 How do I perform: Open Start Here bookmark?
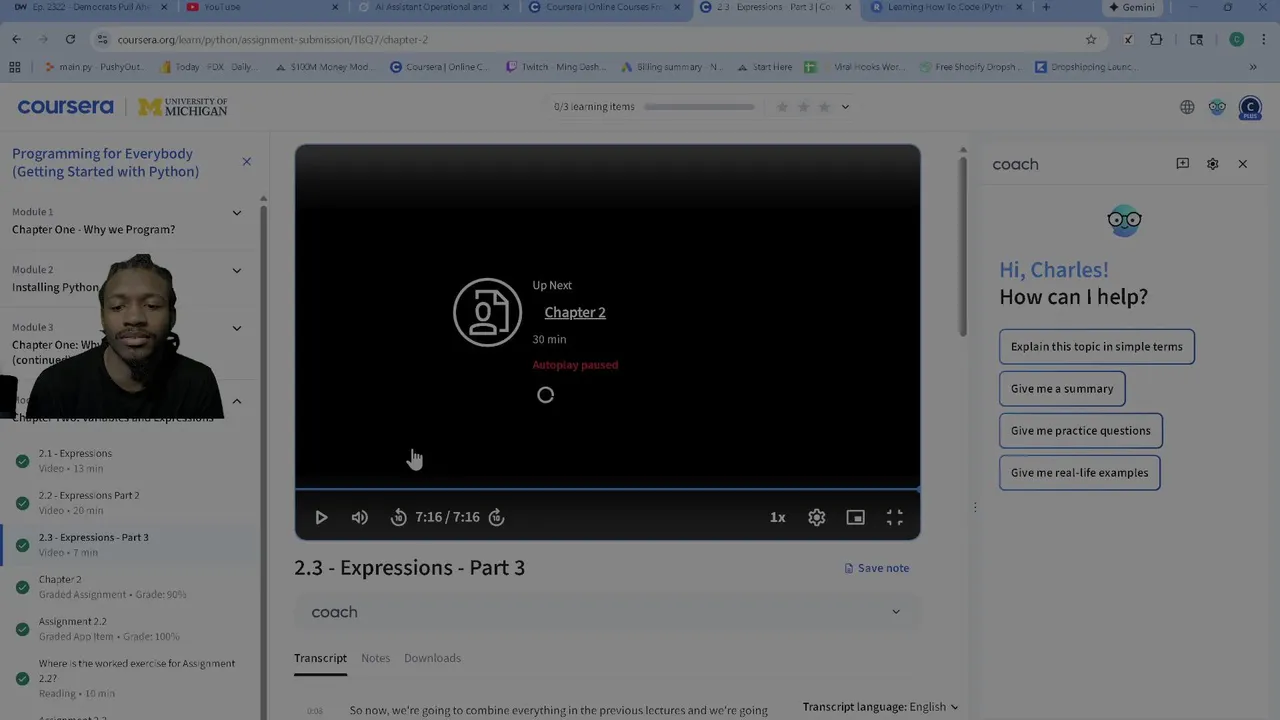[x=765, y=67]
